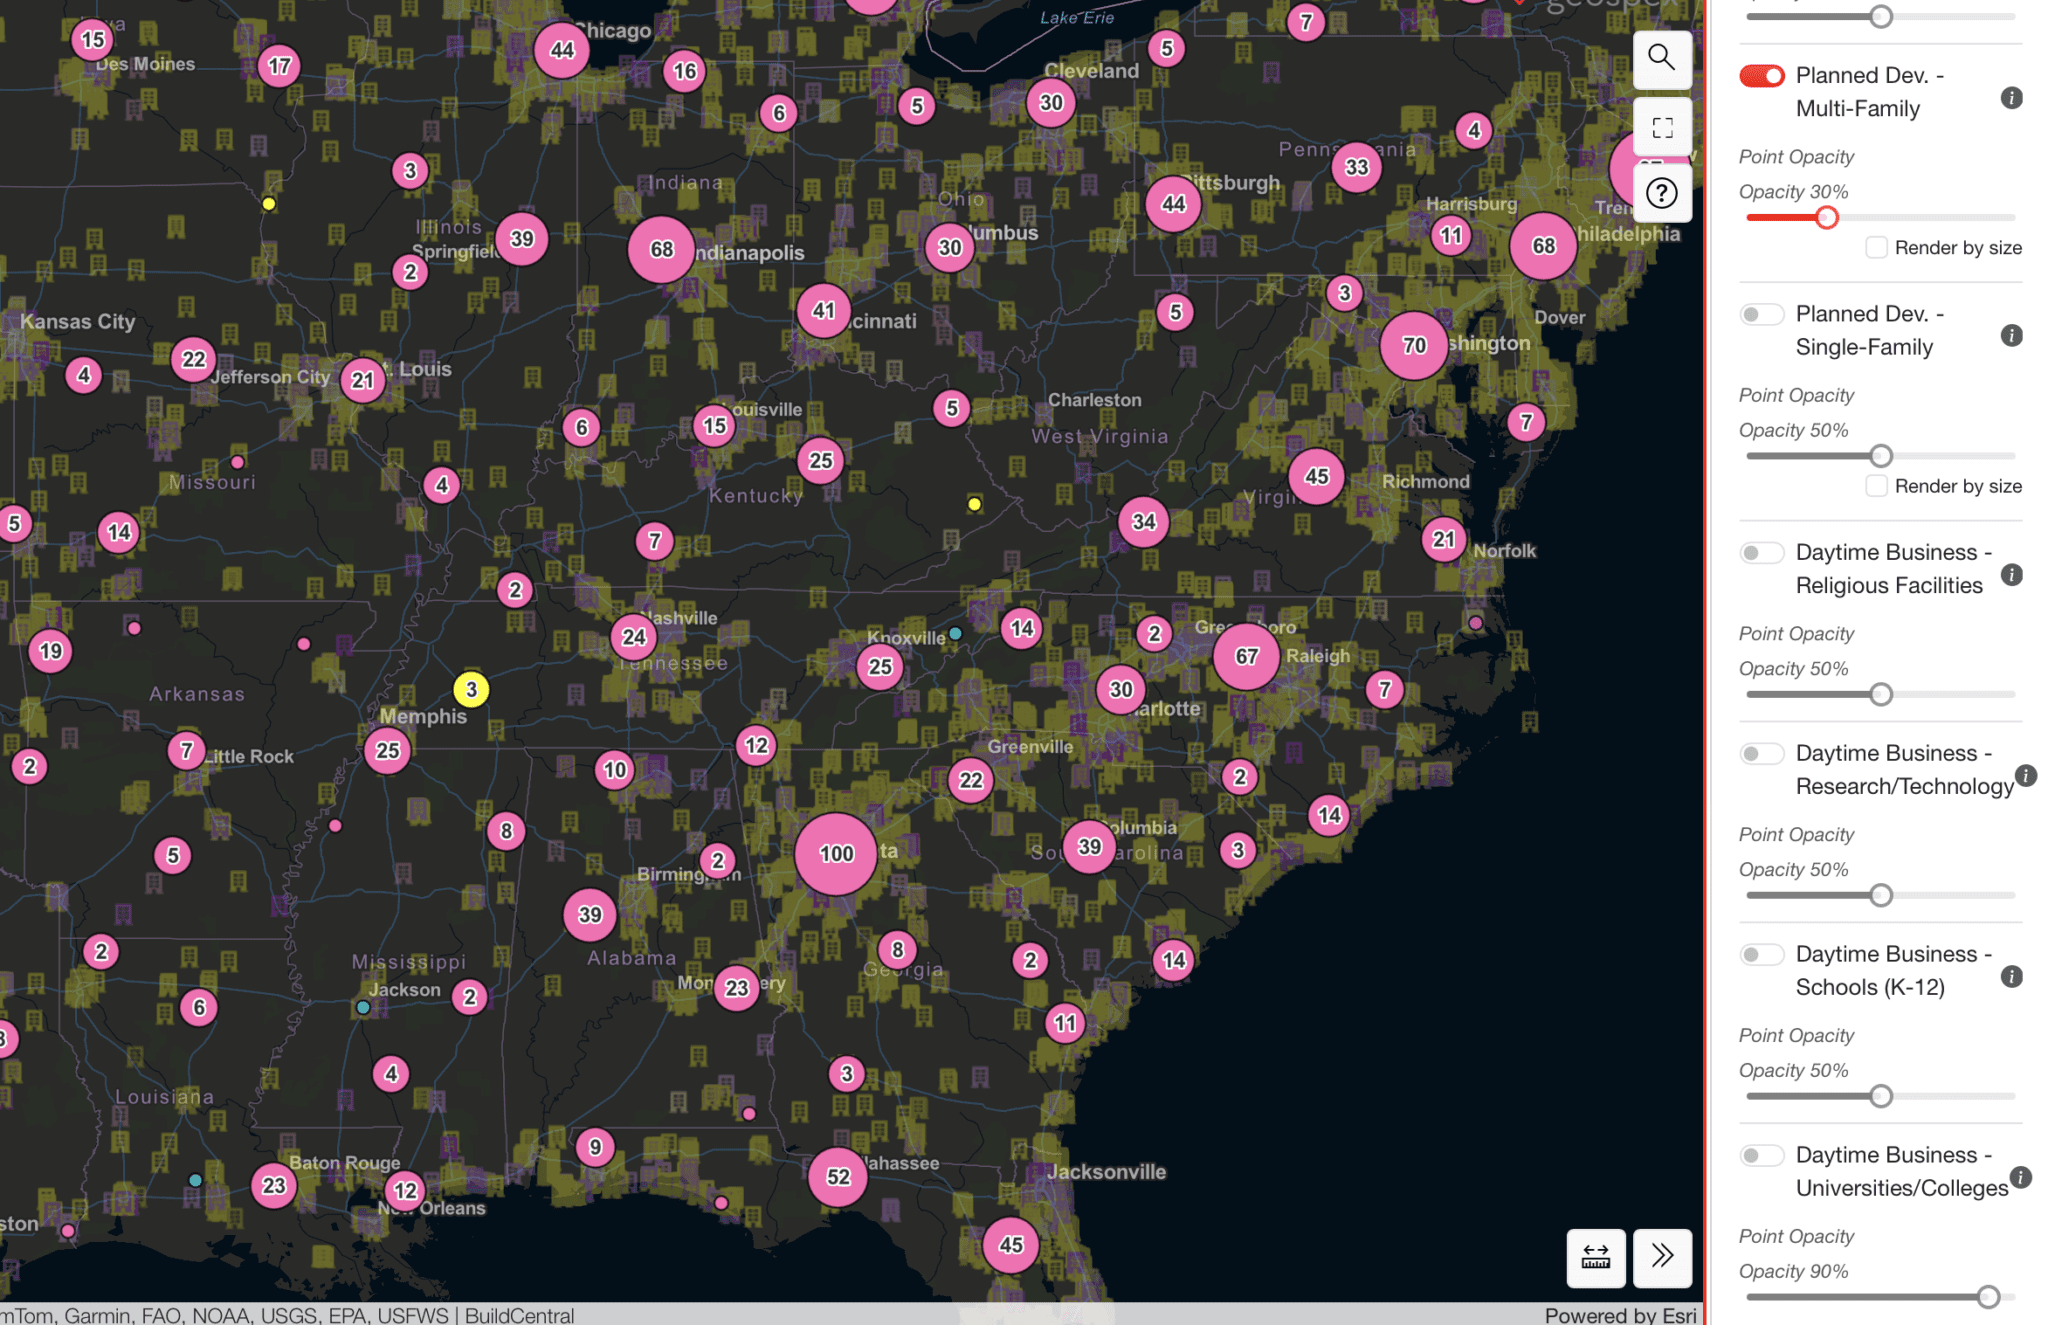Open the map search tool

1661,58
